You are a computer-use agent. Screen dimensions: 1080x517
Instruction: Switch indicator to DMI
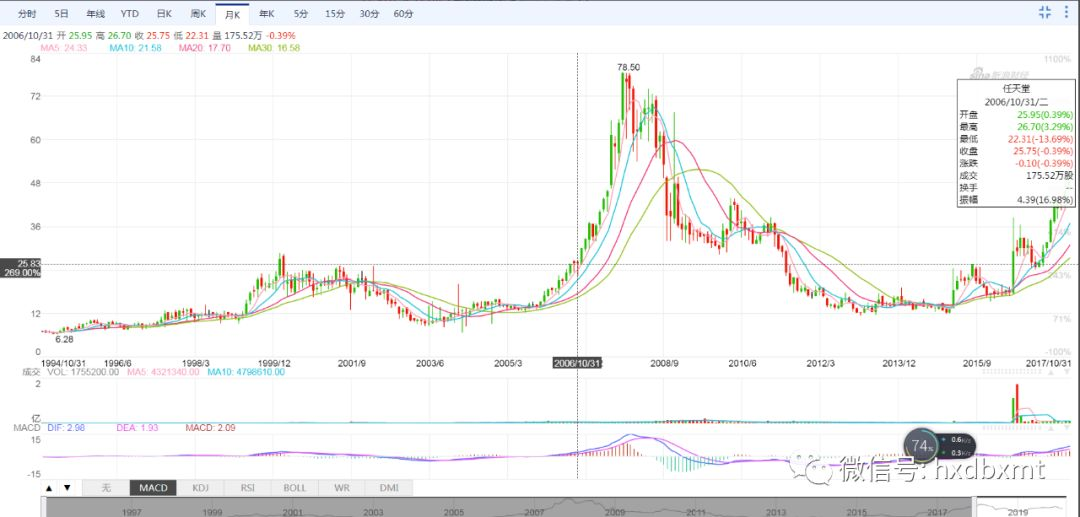tap(389, 487)
